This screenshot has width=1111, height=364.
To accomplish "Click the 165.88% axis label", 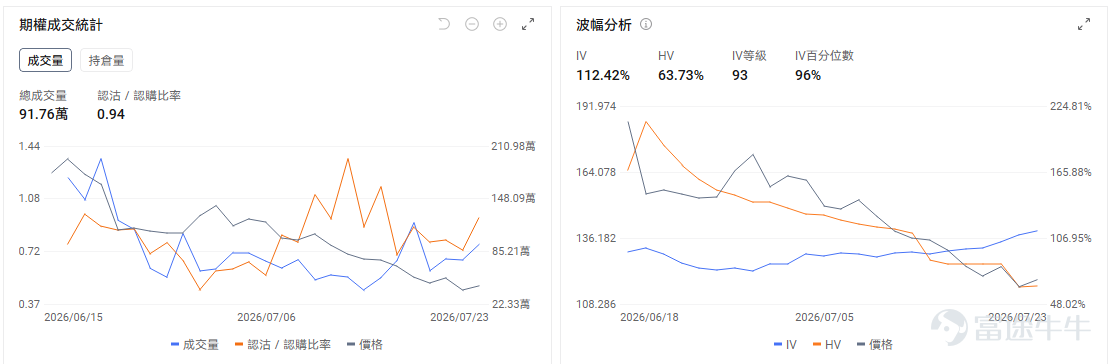I will (1070, 172).
